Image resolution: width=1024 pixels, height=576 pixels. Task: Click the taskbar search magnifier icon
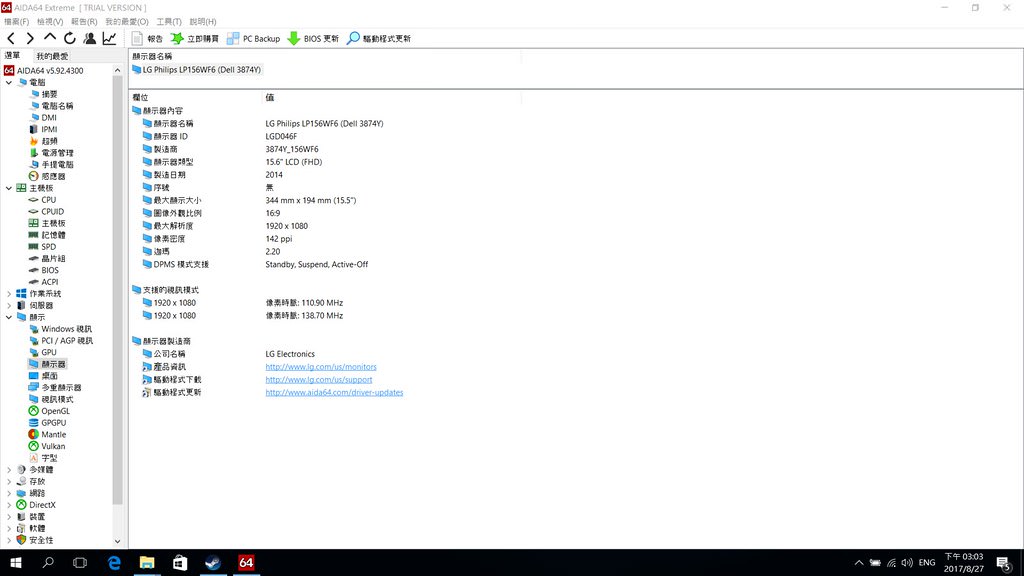[x=48, y=562]
